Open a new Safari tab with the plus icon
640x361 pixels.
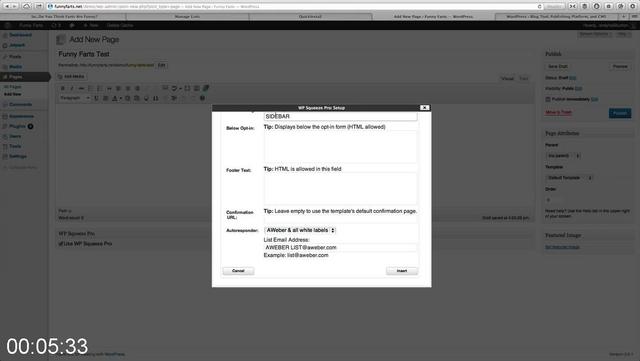pyautogui.click(x=624, y=17)
